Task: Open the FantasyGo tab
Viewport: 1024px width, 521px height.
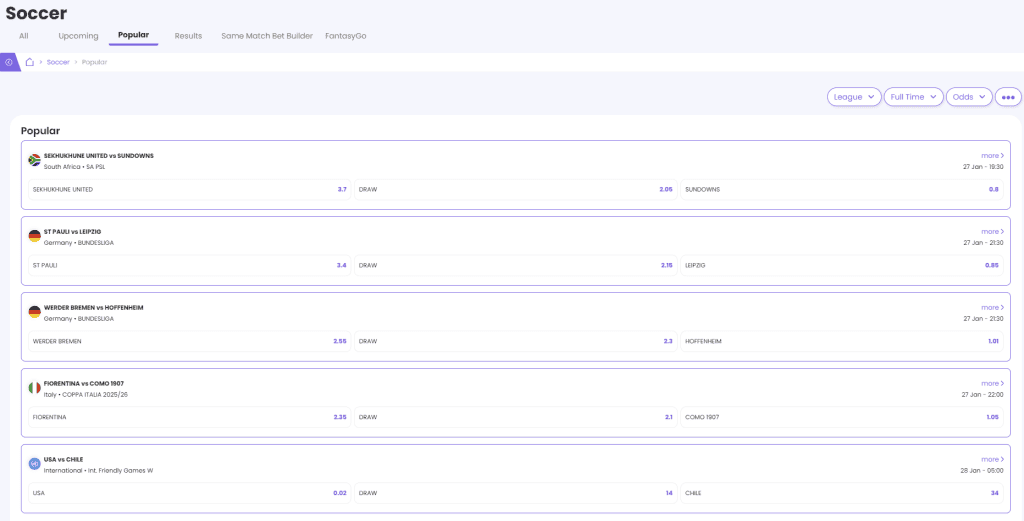Action: tap(345, 36)
